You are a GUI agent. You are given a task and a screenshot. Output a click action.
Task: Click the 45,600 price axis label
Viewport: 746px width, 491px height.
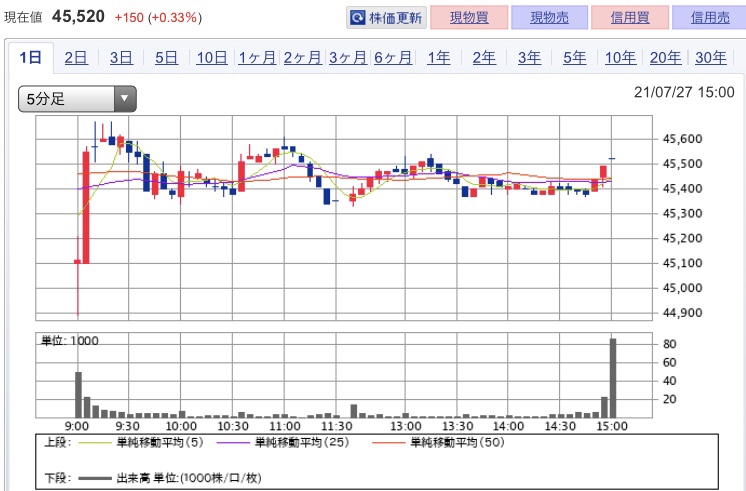coord(682,139)
